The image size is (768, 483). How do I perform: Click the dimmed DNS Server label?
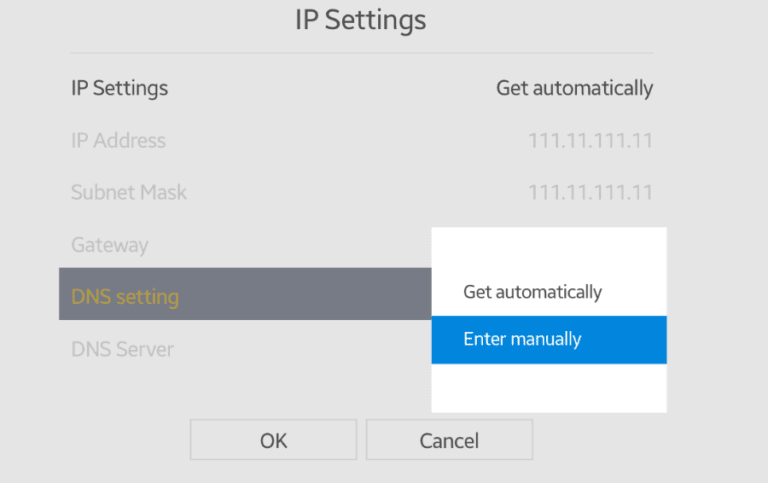[122, 349]
